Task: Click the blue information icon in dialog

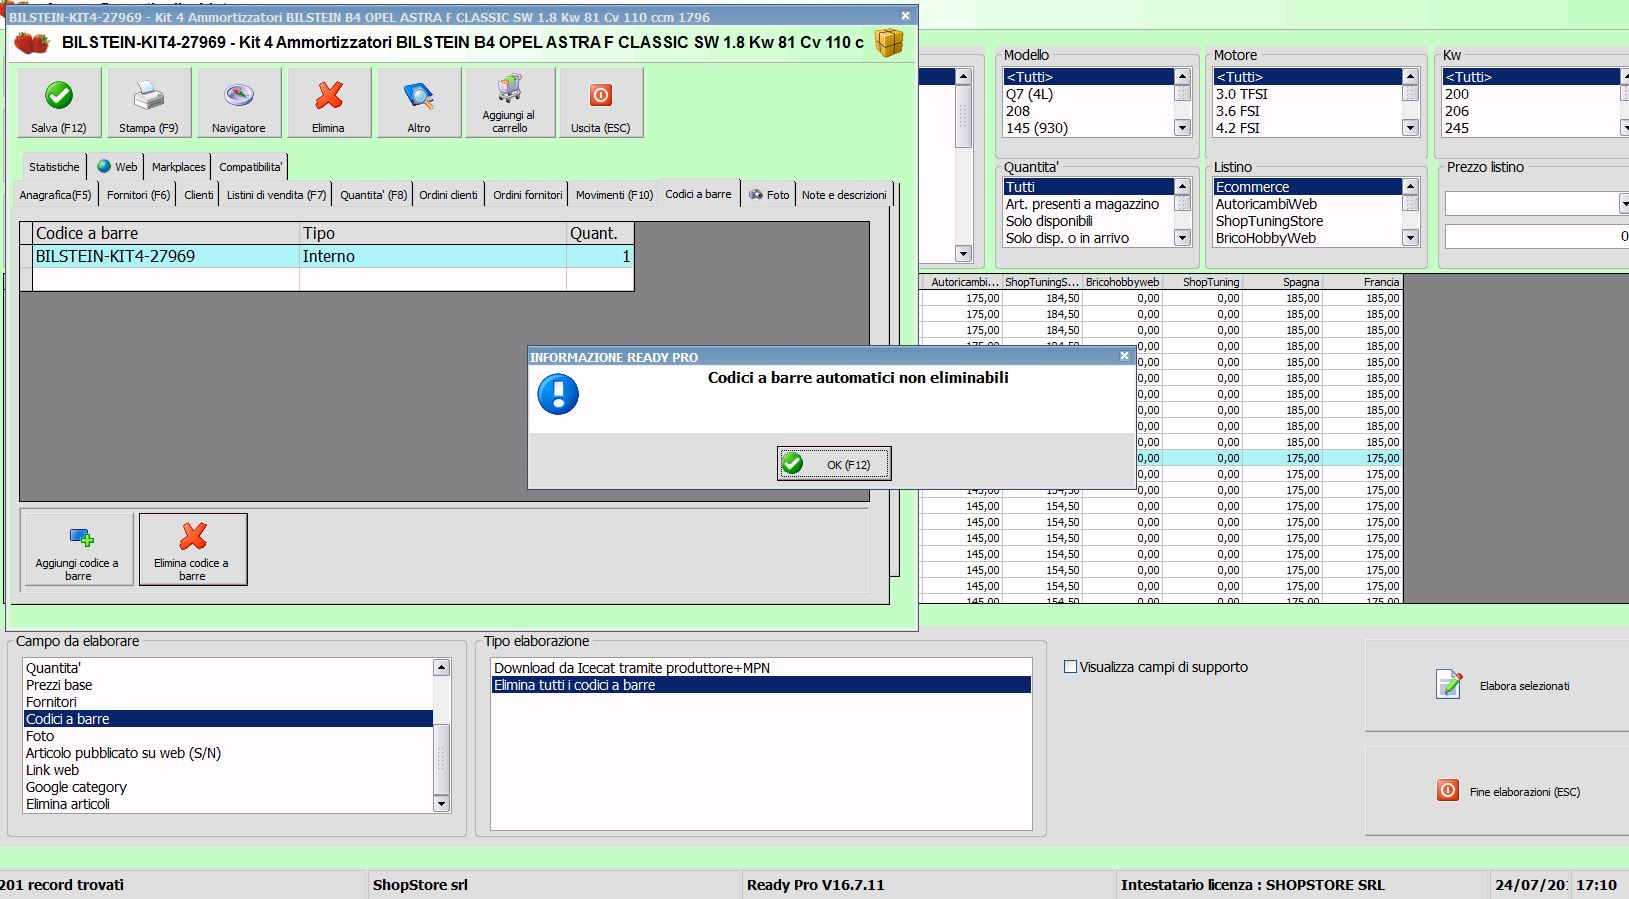Action: tap(558, 394)
